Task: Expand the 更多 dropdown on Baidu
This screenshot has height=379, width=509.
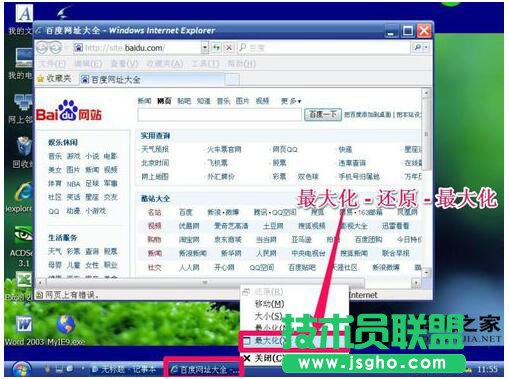Action: click(x=291, y=101)
